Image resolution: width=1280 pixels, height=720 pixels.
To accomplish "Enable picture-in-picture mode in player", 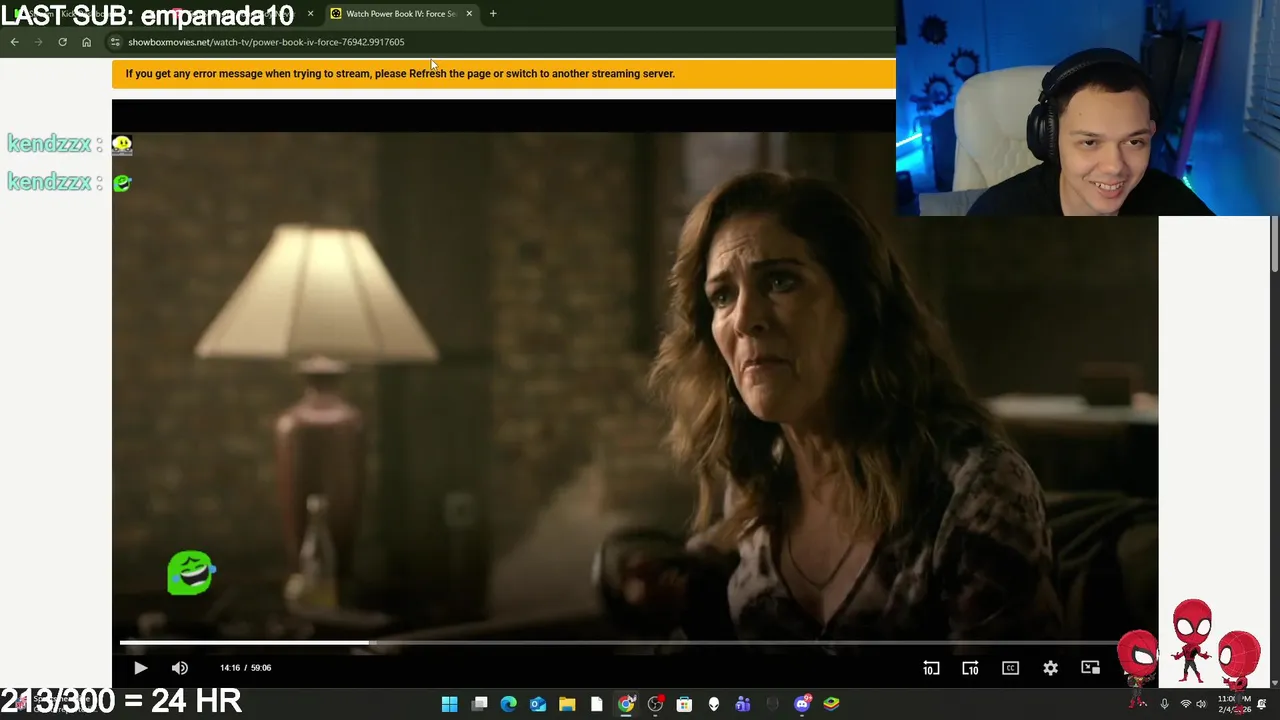I will [1090, 668].
